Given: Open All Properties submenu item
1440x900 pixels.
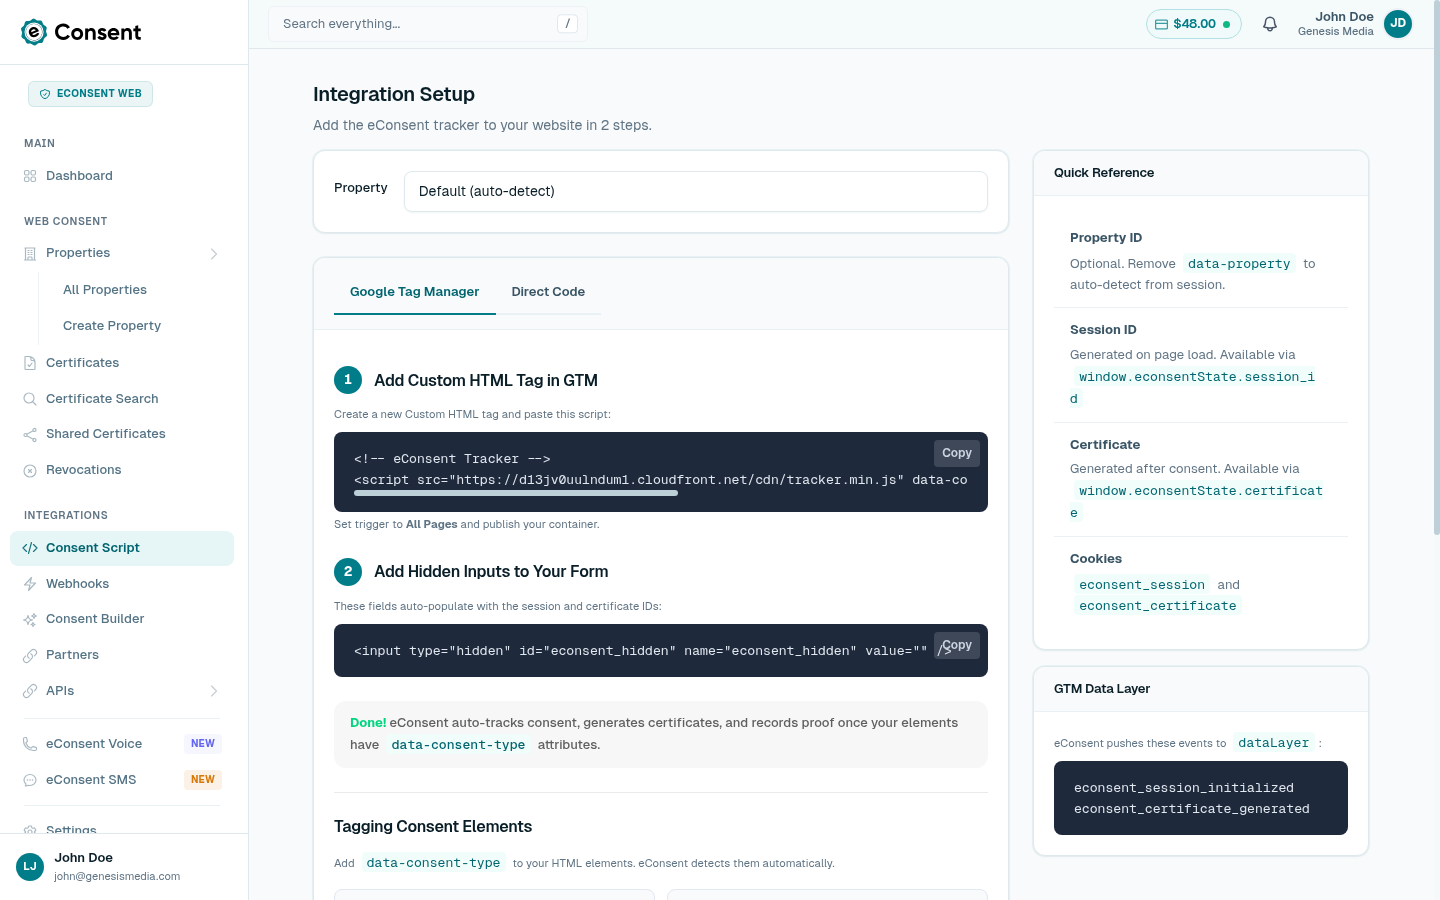Looking at the screenshot, I should click(x=105, y=290).
